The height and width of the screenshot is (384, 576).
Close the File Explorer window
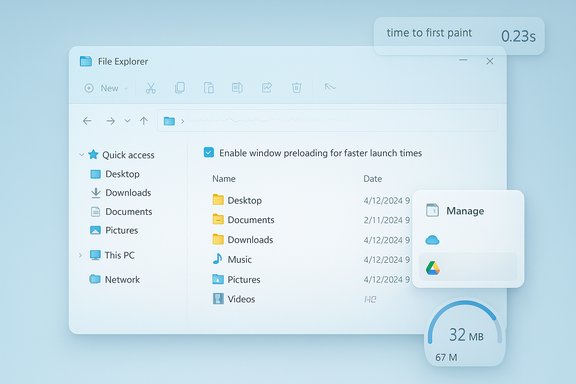point(490,61)
